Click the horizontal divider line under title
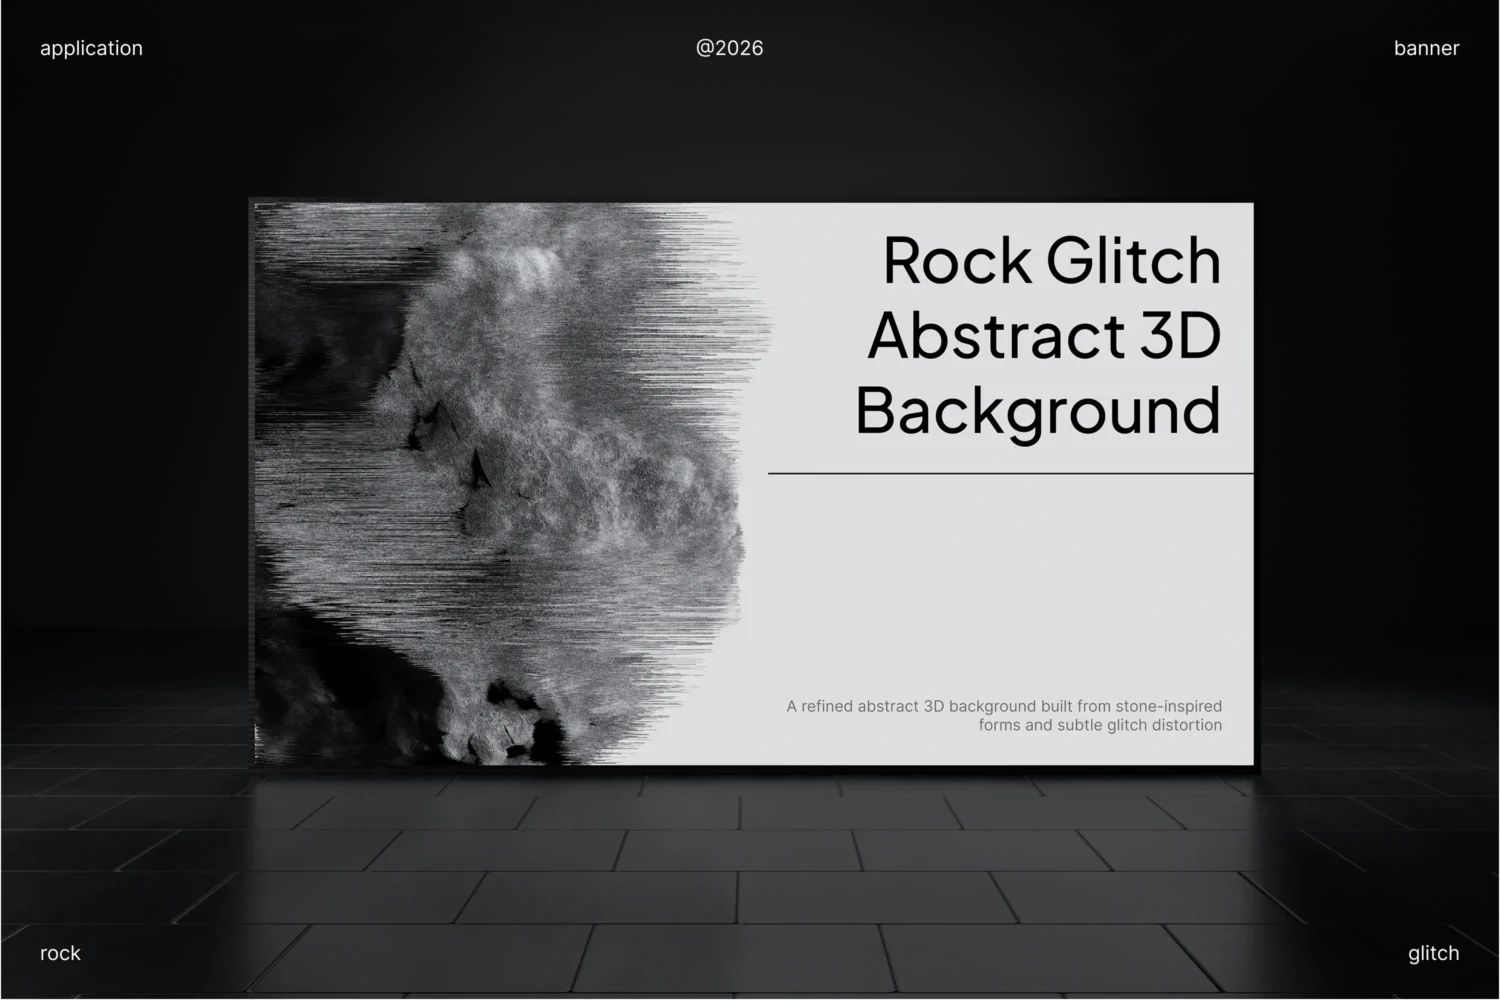This screenshot has height=1000, width=1500. tap(1010, 473)
